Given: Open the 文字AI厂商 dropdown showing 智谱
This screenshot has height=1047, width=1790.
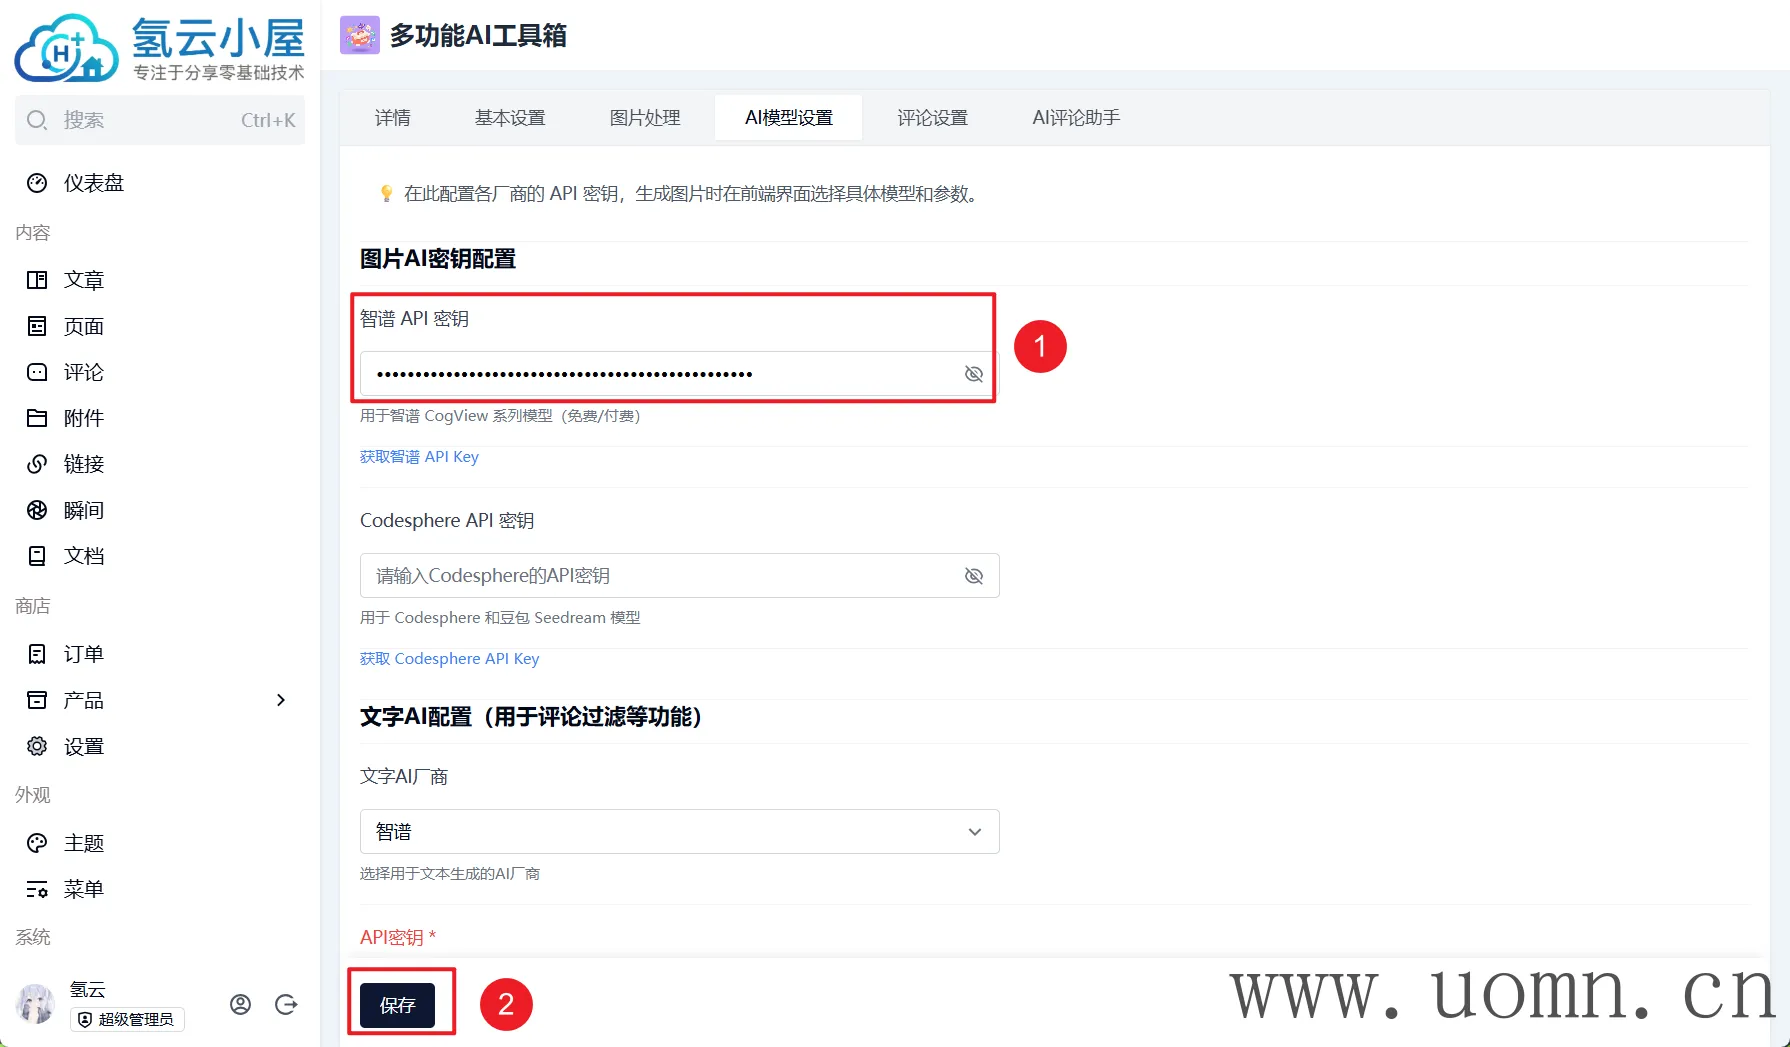Looking at the screenshot, I should (x=680, y=832).
